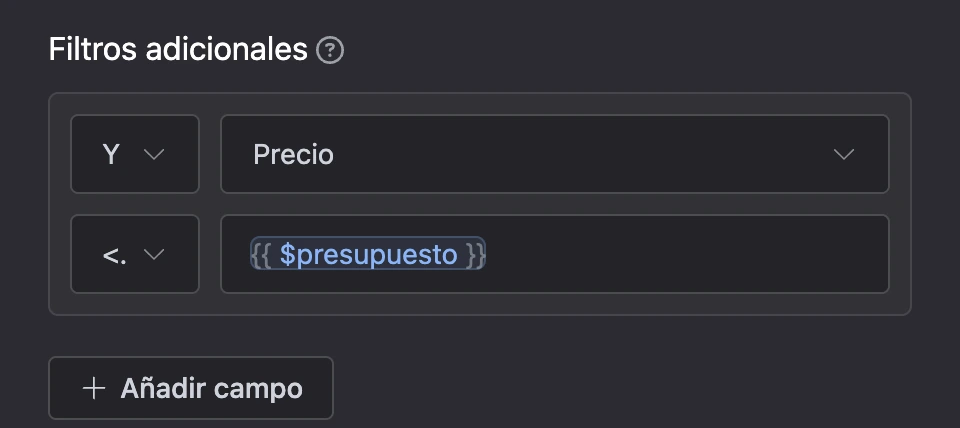Click the chevron arrow in the Precio field
The image size is (960, 428).
[x=844, y=154]
